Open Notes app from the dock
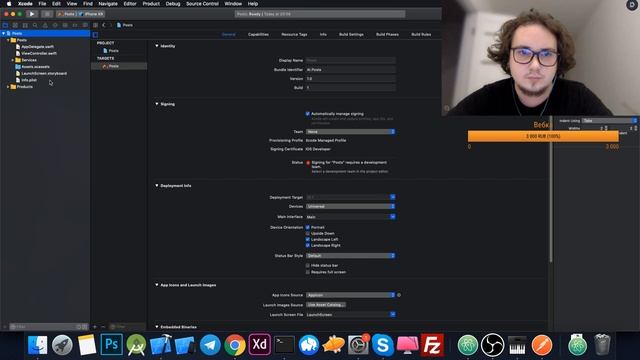 [x=87, y=345]
